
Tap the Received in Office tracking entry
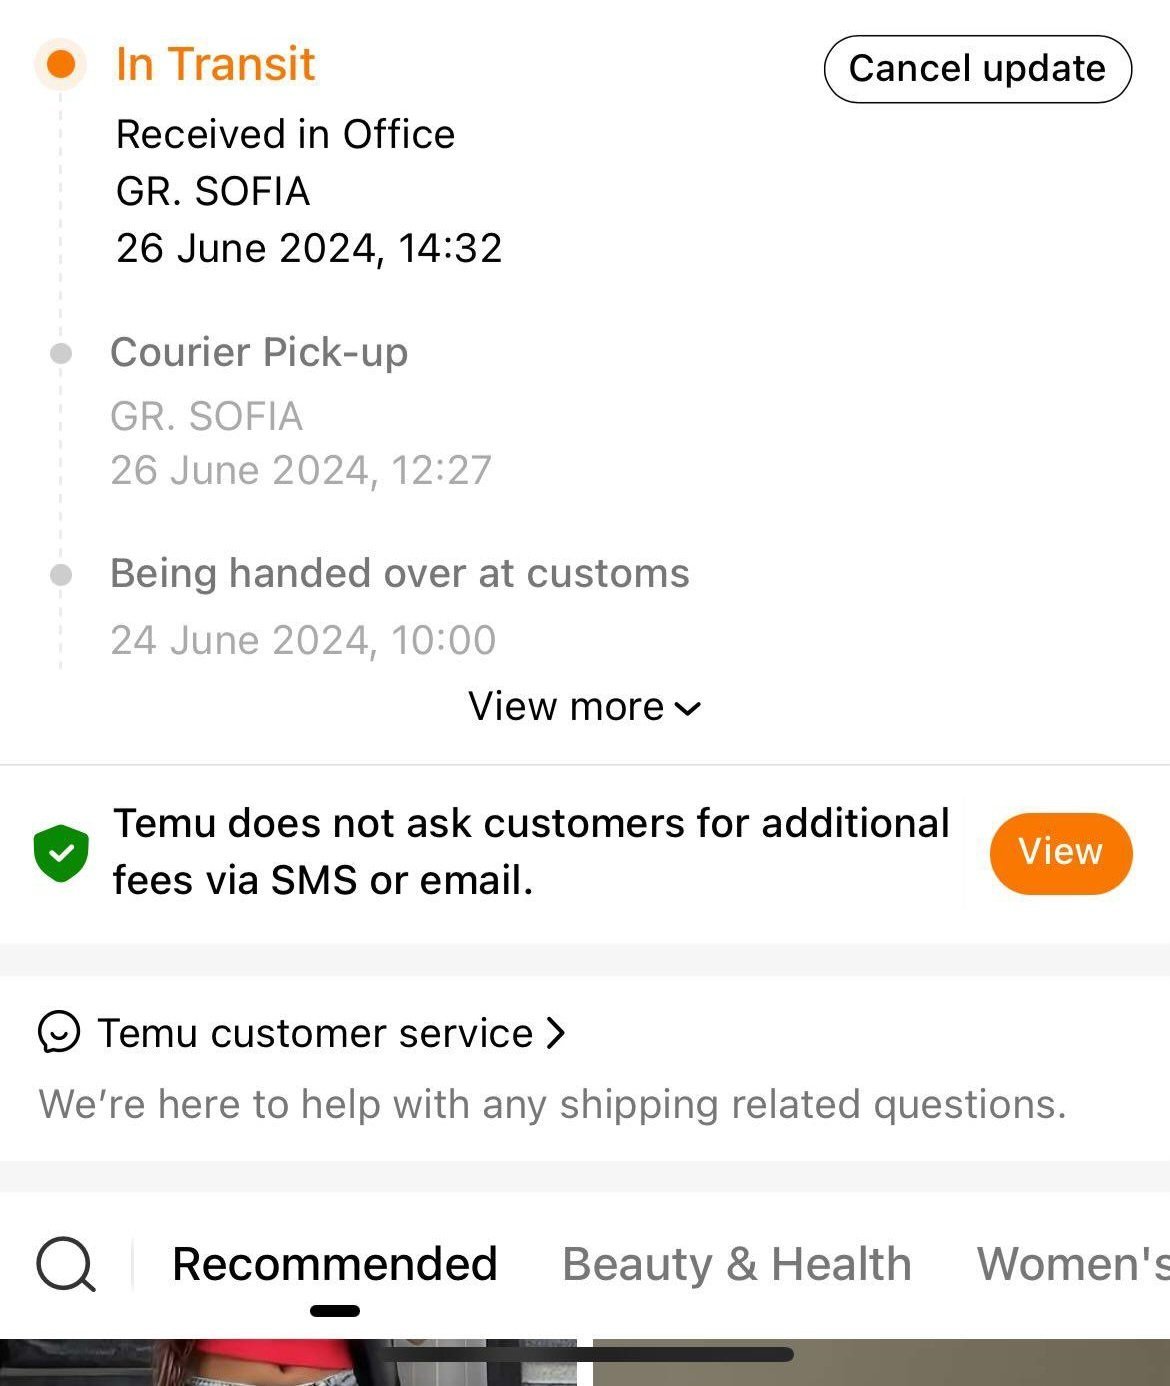(x=286, y=135)
